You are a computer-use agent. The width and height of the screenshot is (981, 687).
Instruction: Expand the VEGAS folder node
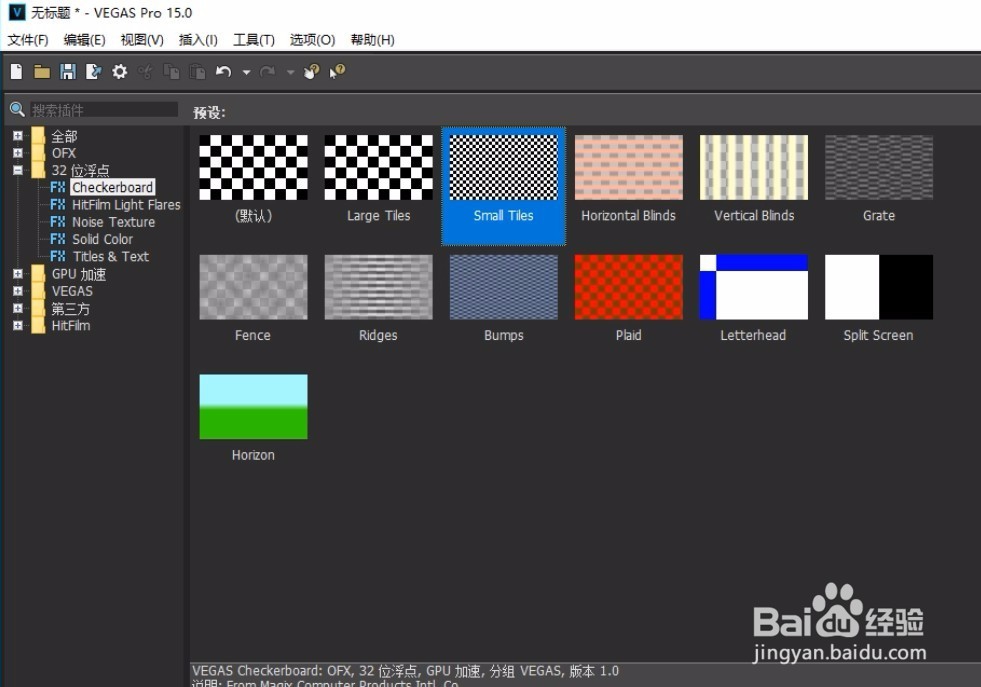18,291
